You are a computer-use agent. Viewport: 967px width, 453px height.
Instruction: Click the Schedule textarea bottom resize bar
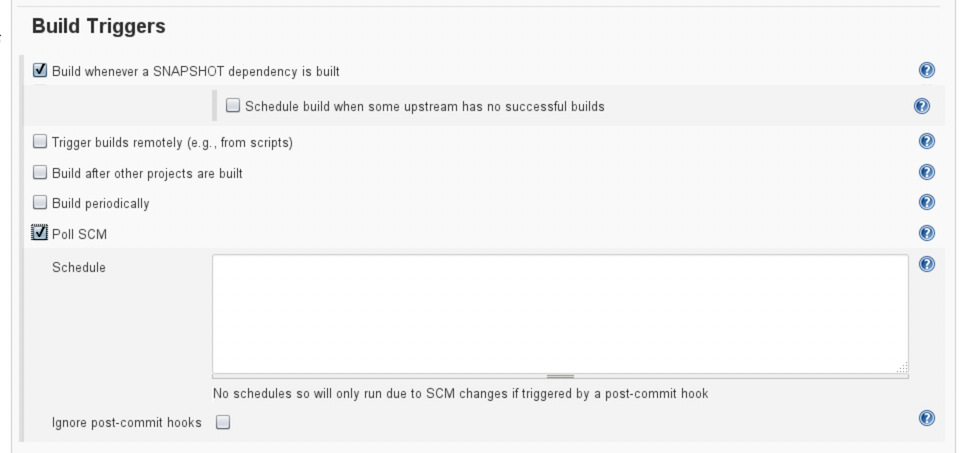click(560, 376)
